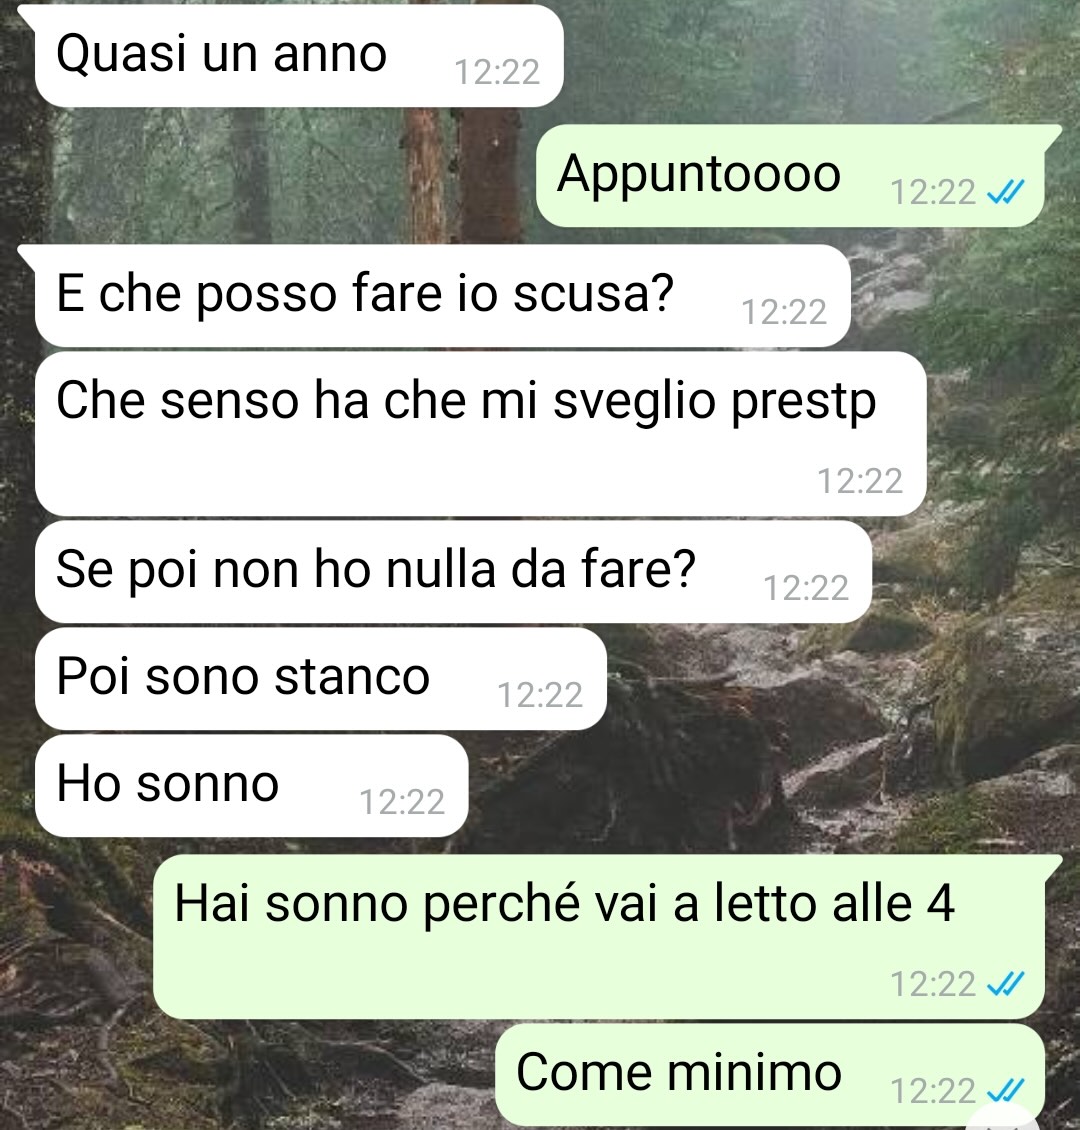Screen dimensions: 1080x1130
Task: Tap the "Se poi non ho nulla da fare?" bubble
Action: [453, 571]
